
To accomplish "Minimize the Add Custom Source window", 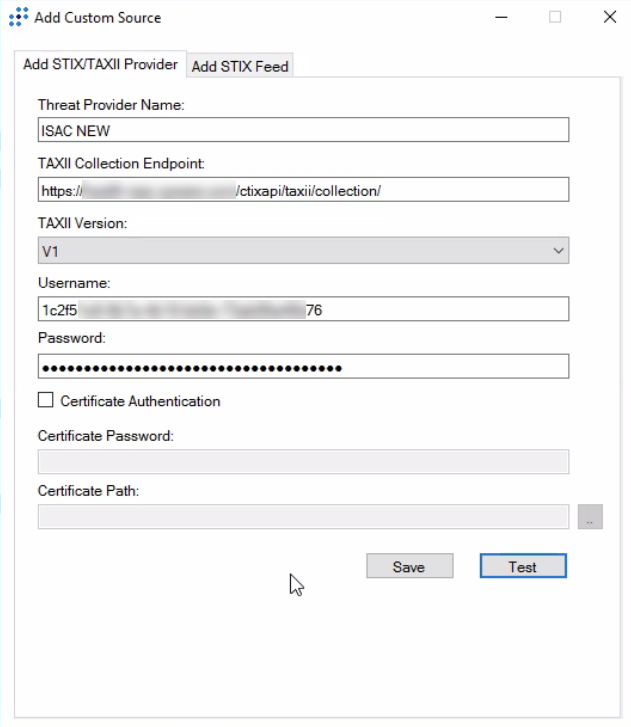I will (500, 17).
